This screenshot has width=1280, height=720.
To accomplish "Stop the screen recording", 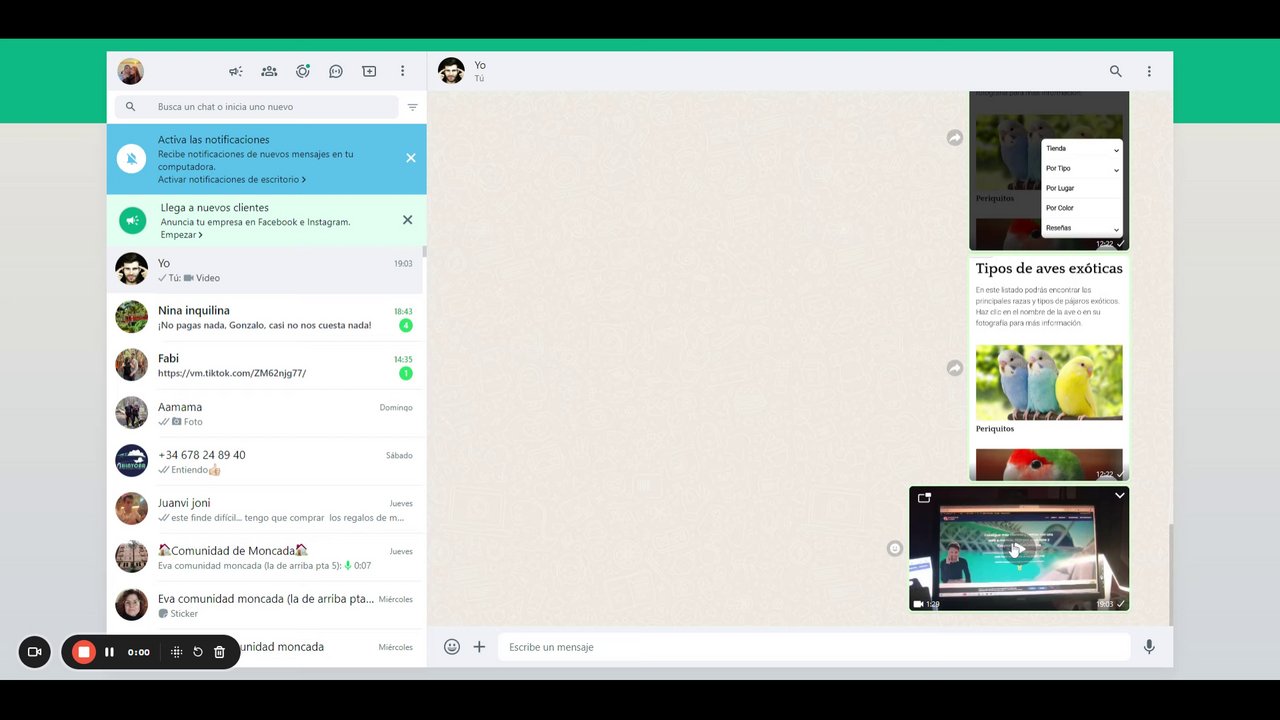I will 84,652.
